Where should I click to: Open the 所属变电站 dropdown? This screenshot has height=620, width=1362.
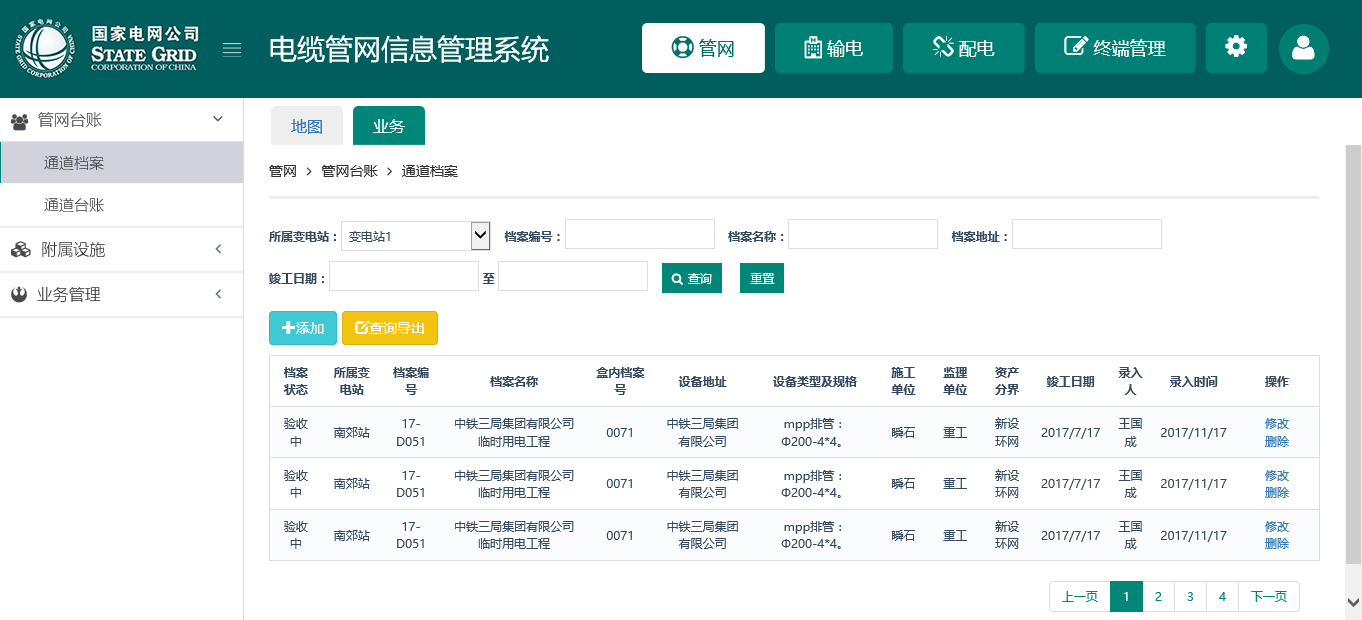416,236
